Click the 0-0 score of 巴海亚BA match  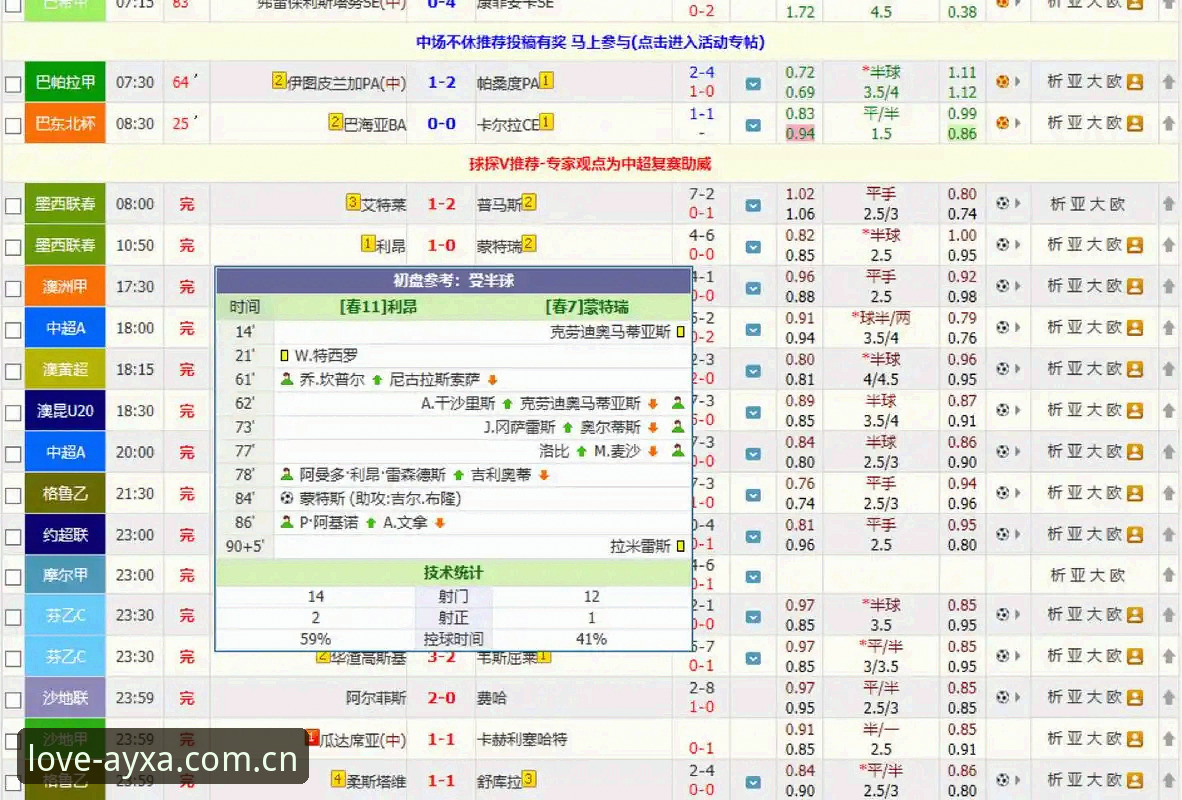(441, 124)
